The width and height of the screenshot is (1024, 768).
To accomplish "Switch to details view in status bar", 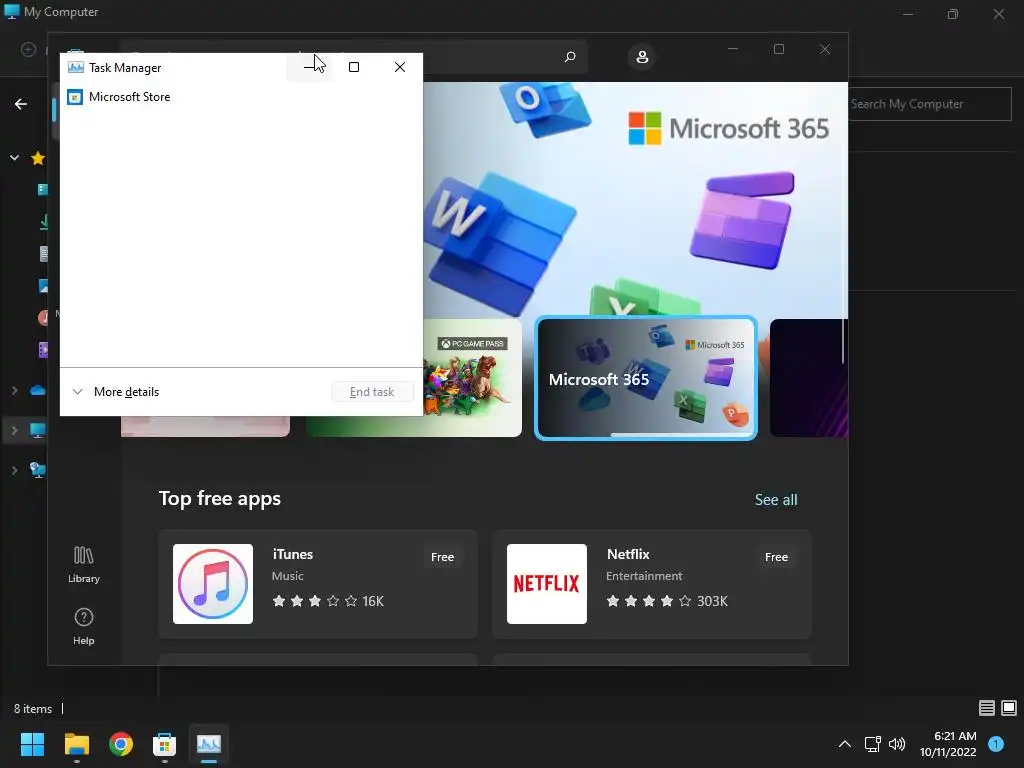I will [987, 708].
